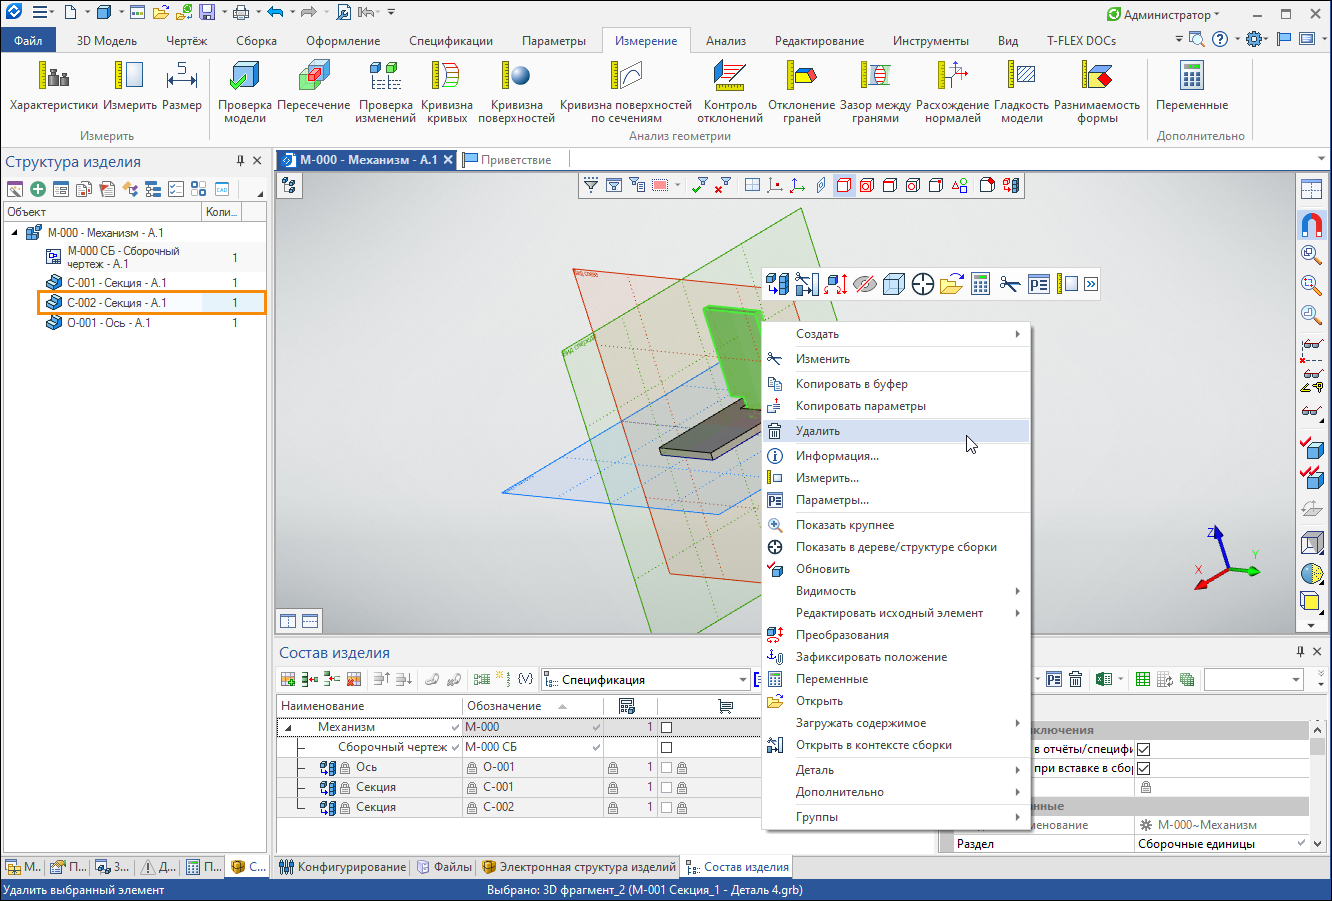Choose Удалить in context menu
1332x901 pixels.
896,431
